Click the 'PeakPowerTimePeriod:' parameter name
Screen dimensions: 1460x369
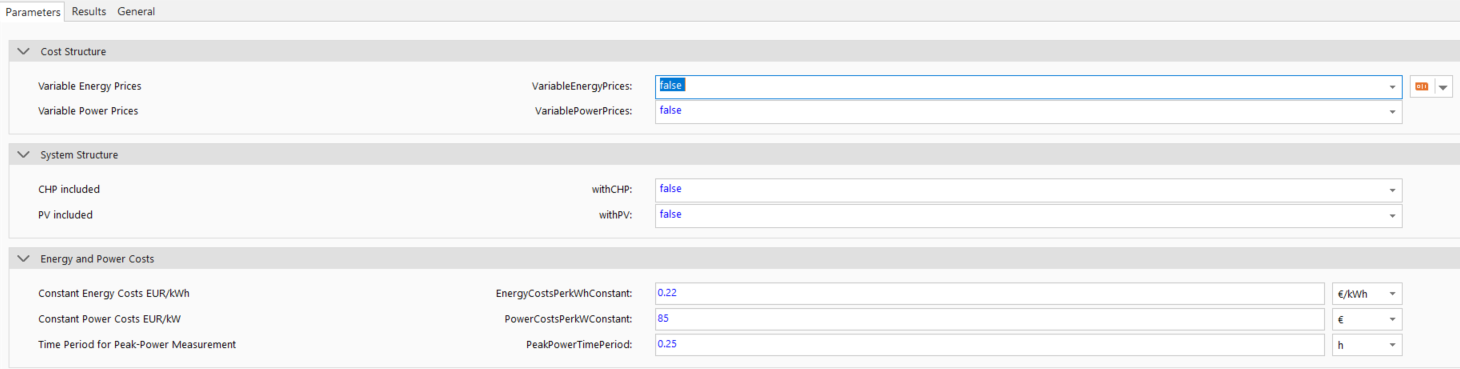[x=580, y=344]
